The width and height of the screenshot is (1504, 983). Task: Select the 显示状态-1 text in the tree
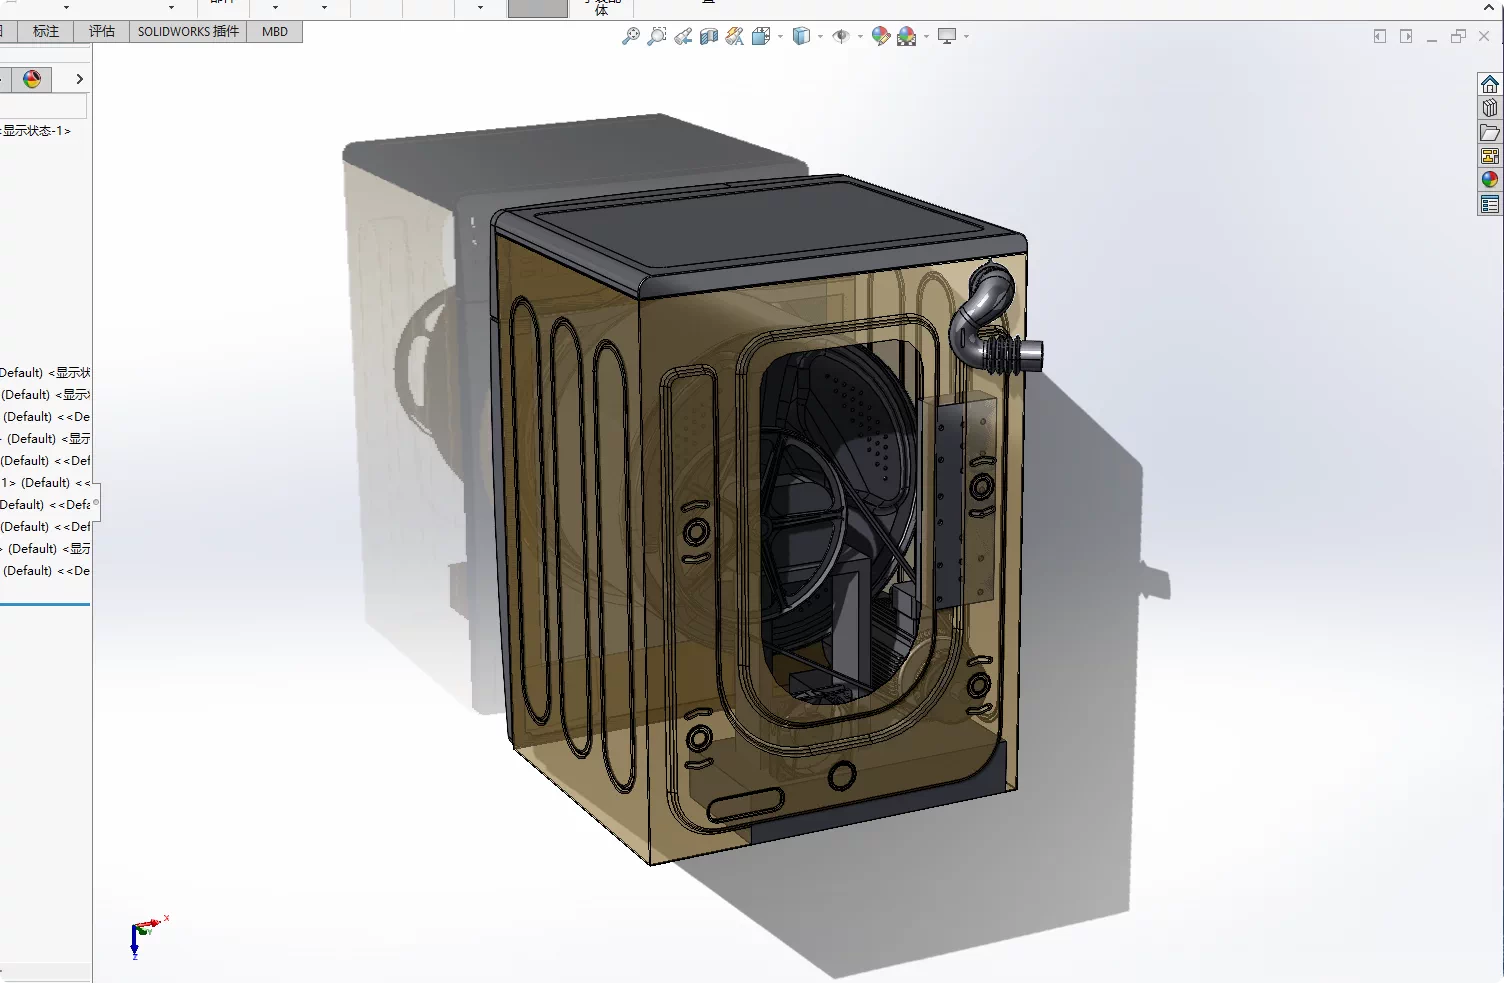[x=36, y=131]
